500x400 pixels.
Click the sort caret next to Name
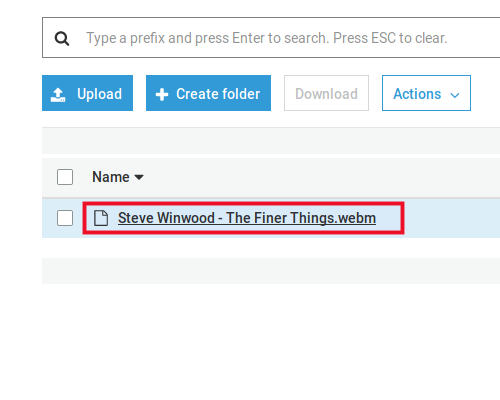tap(139, 177)
